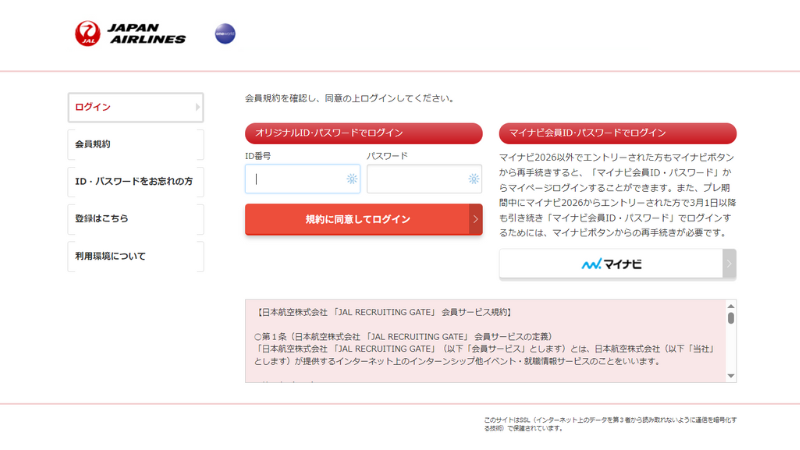
Task: Click the oneworld alliance globe icon
Action: click(225, 34)
